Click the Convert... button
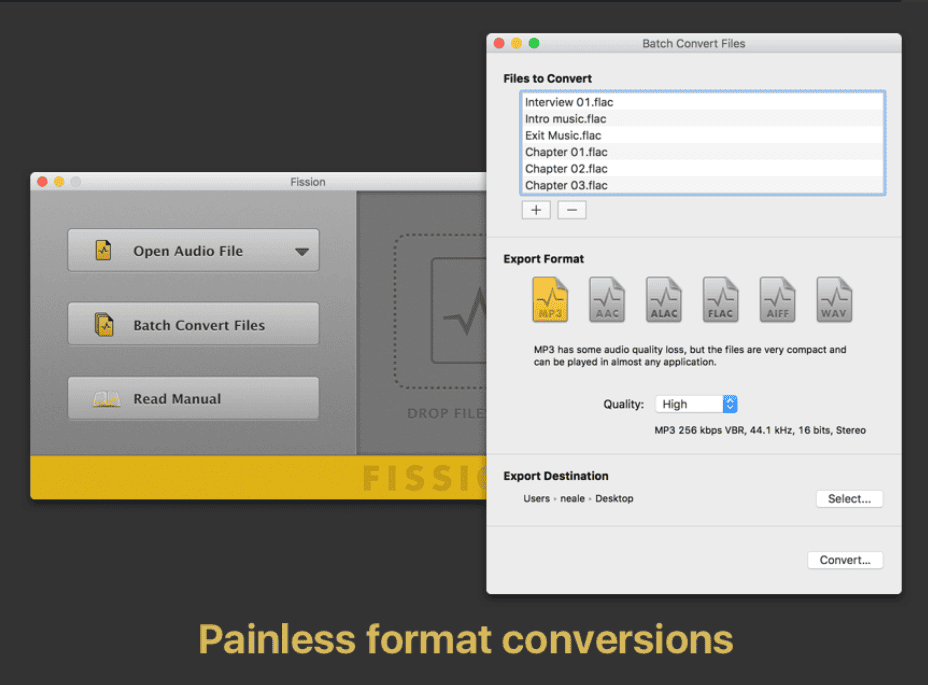This screenshot has width=928, height=685. coord(845,559)
